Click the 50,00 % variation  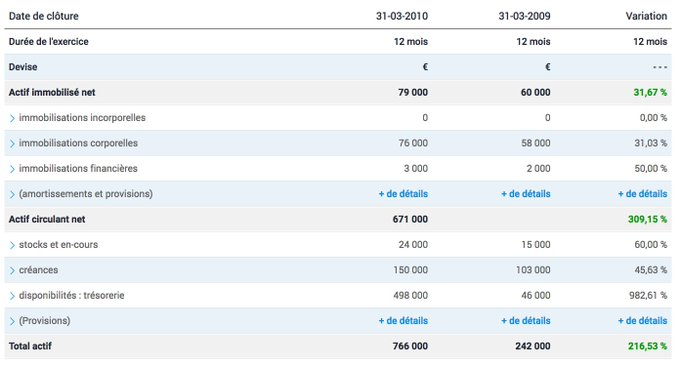point(651,168)
